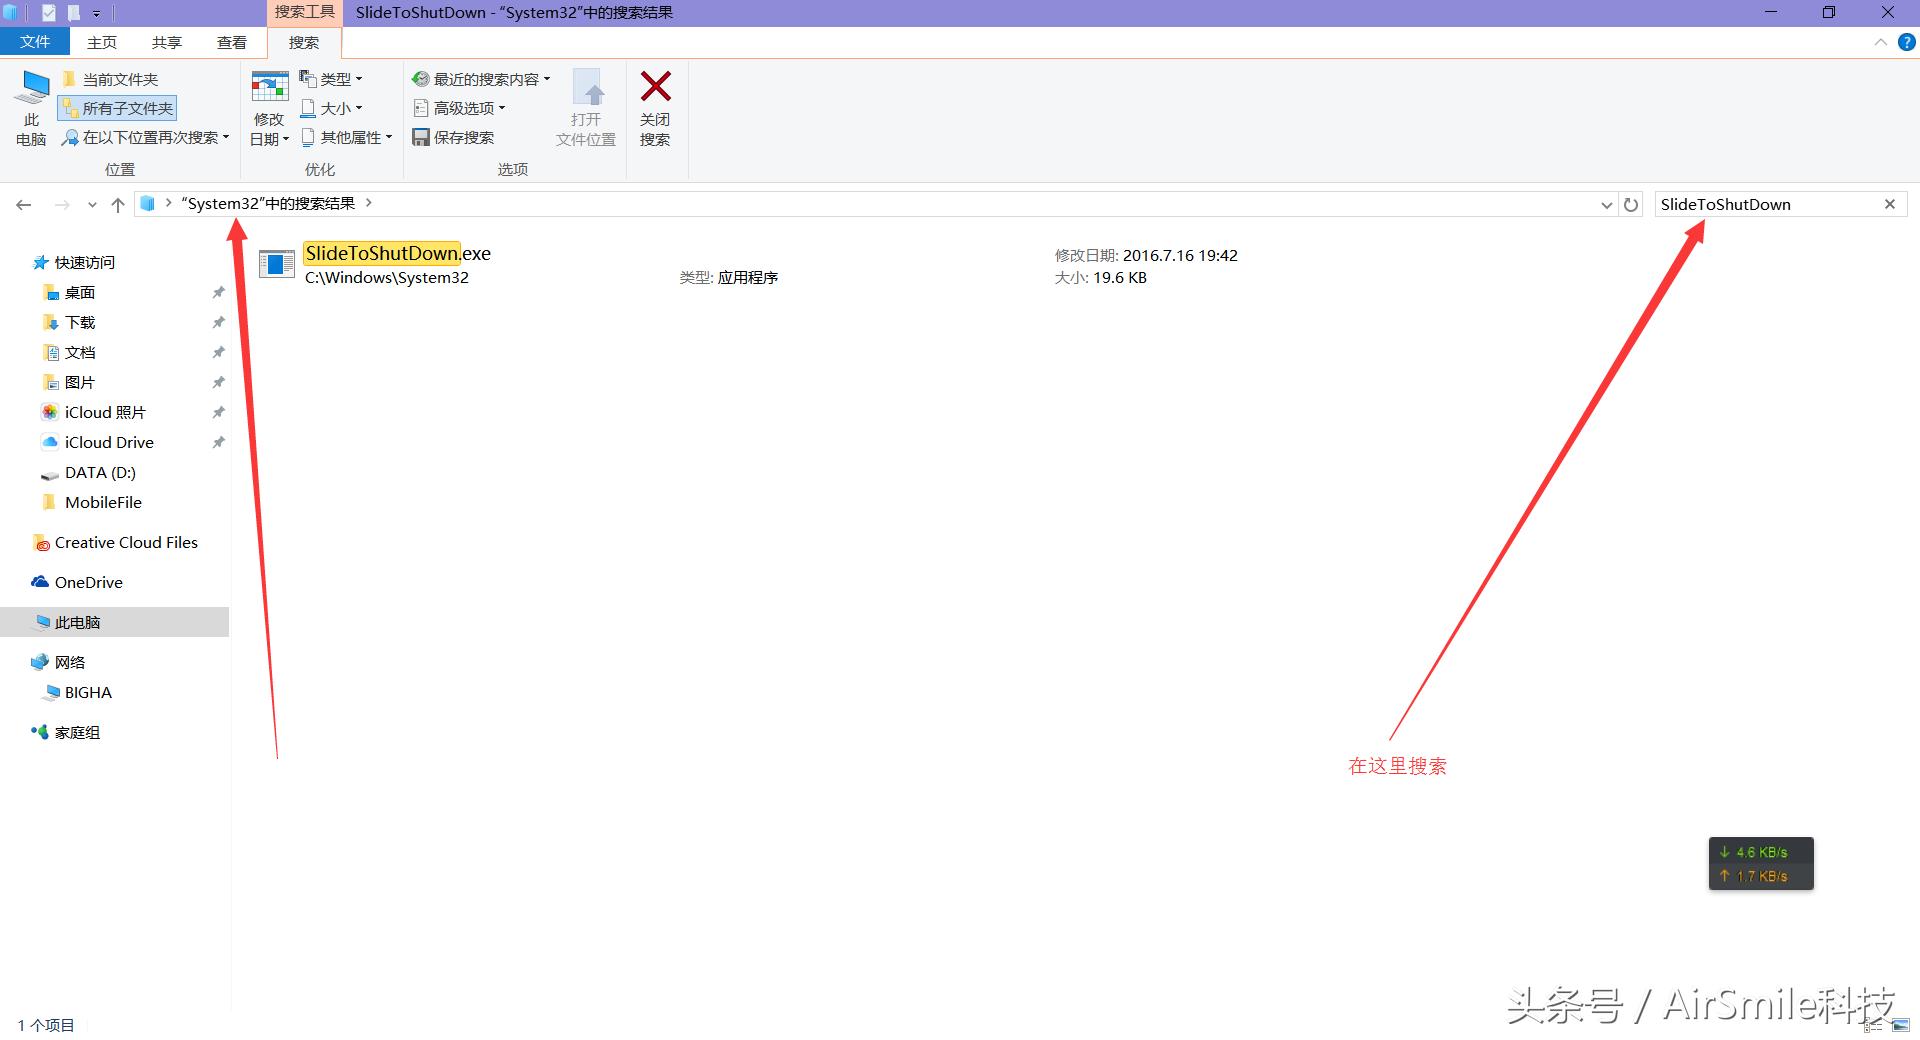1920x1040 pixels.
Task: Clear the SlideToShutDown search box
Action: point(1889,204)
